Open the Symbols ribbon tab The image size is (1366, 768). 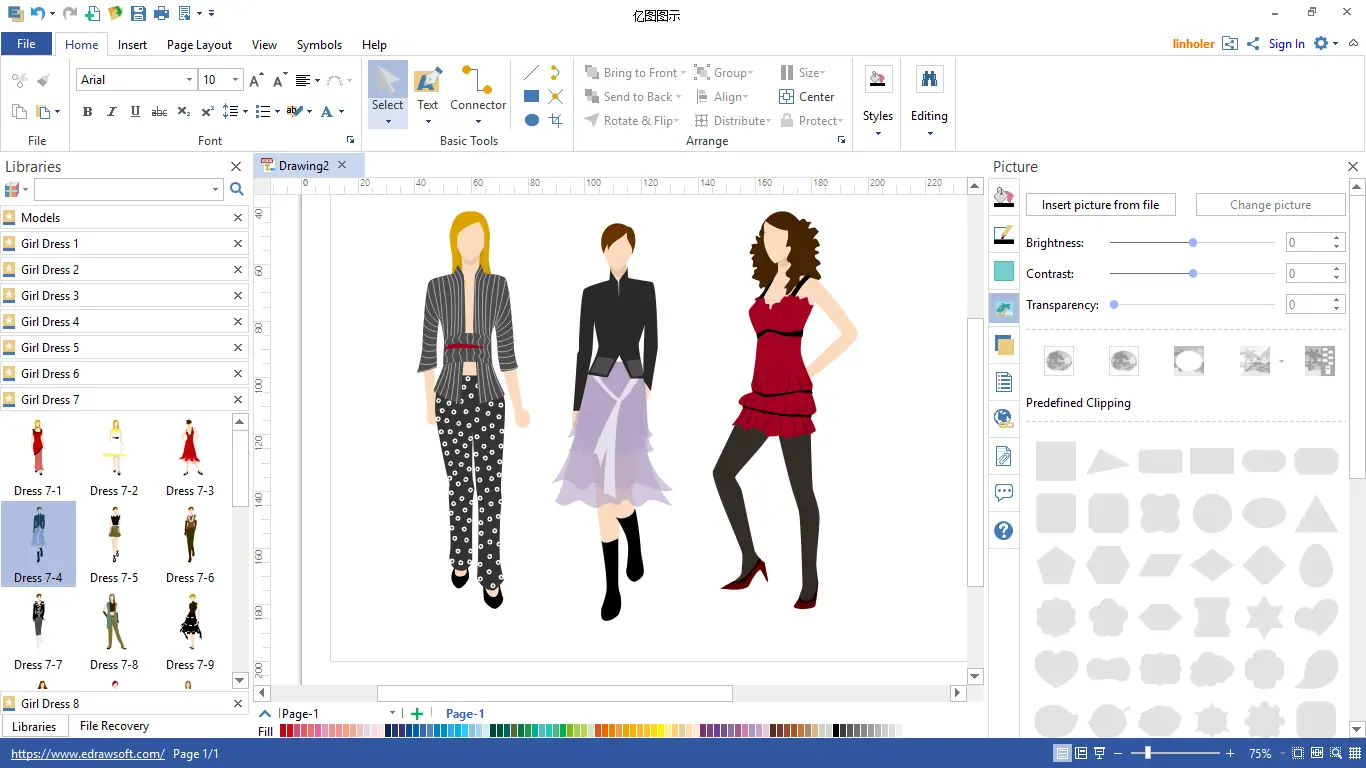tap(319, 45)
